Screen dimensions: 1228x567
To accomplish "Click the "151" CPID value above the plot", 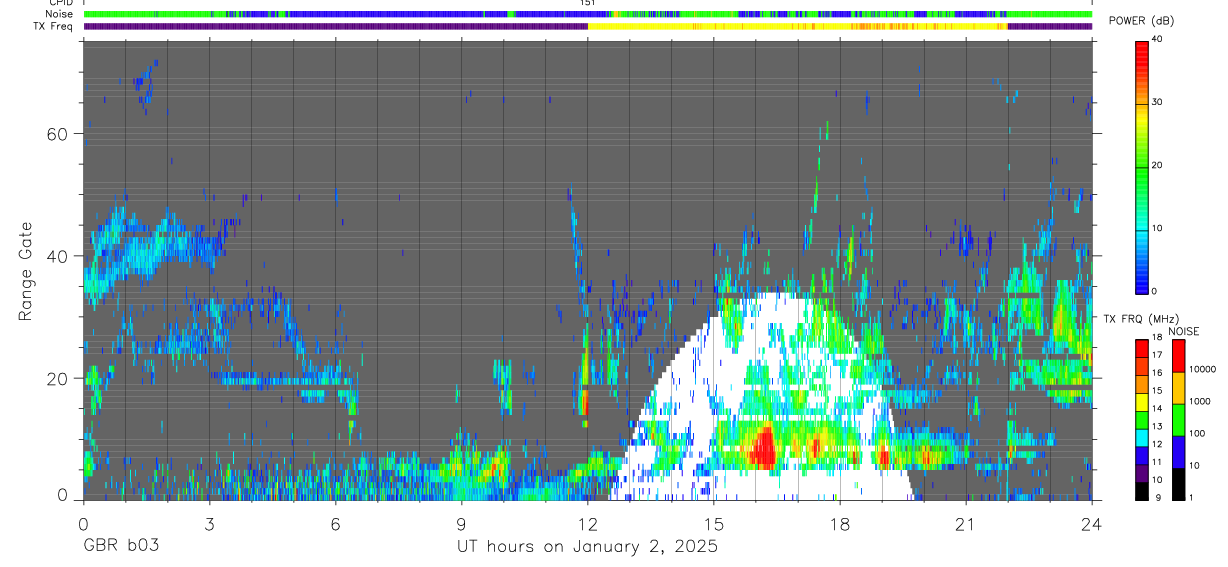I will point(587,3).
